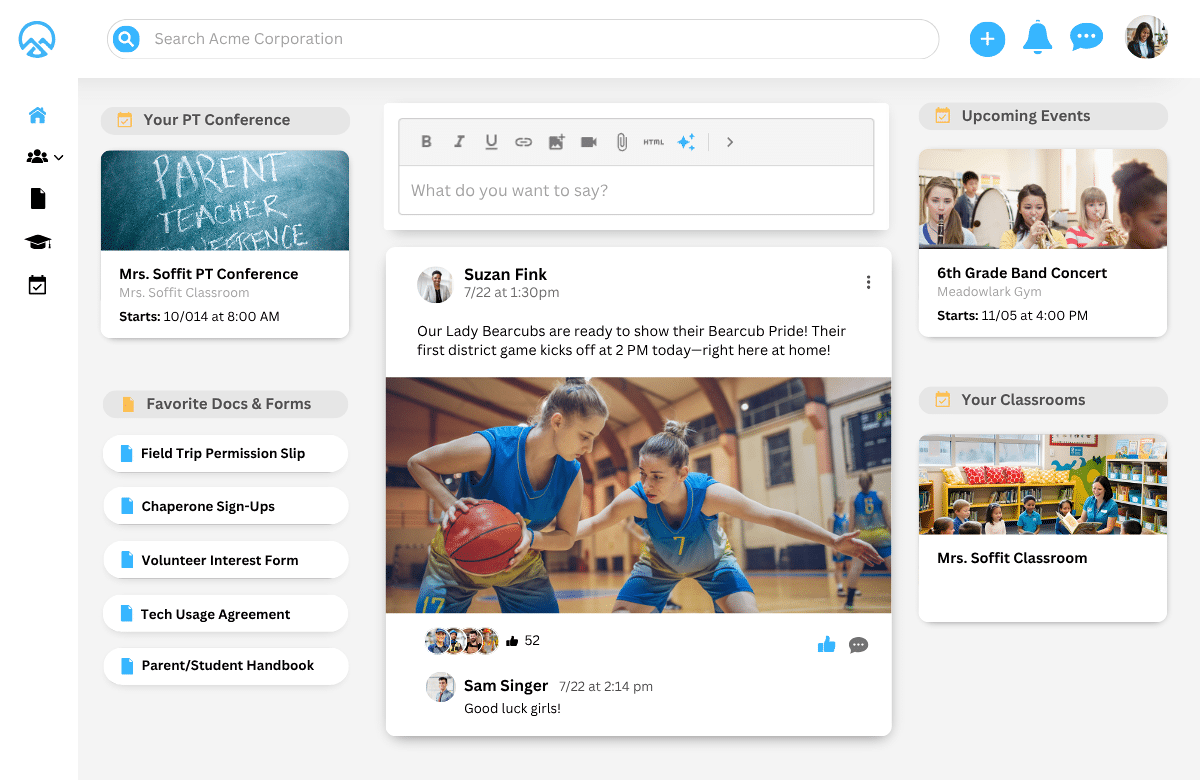Open the Field Trip Permission Slip document
This screenshot has height=780, width=1200.
click(x=225, y=453)
